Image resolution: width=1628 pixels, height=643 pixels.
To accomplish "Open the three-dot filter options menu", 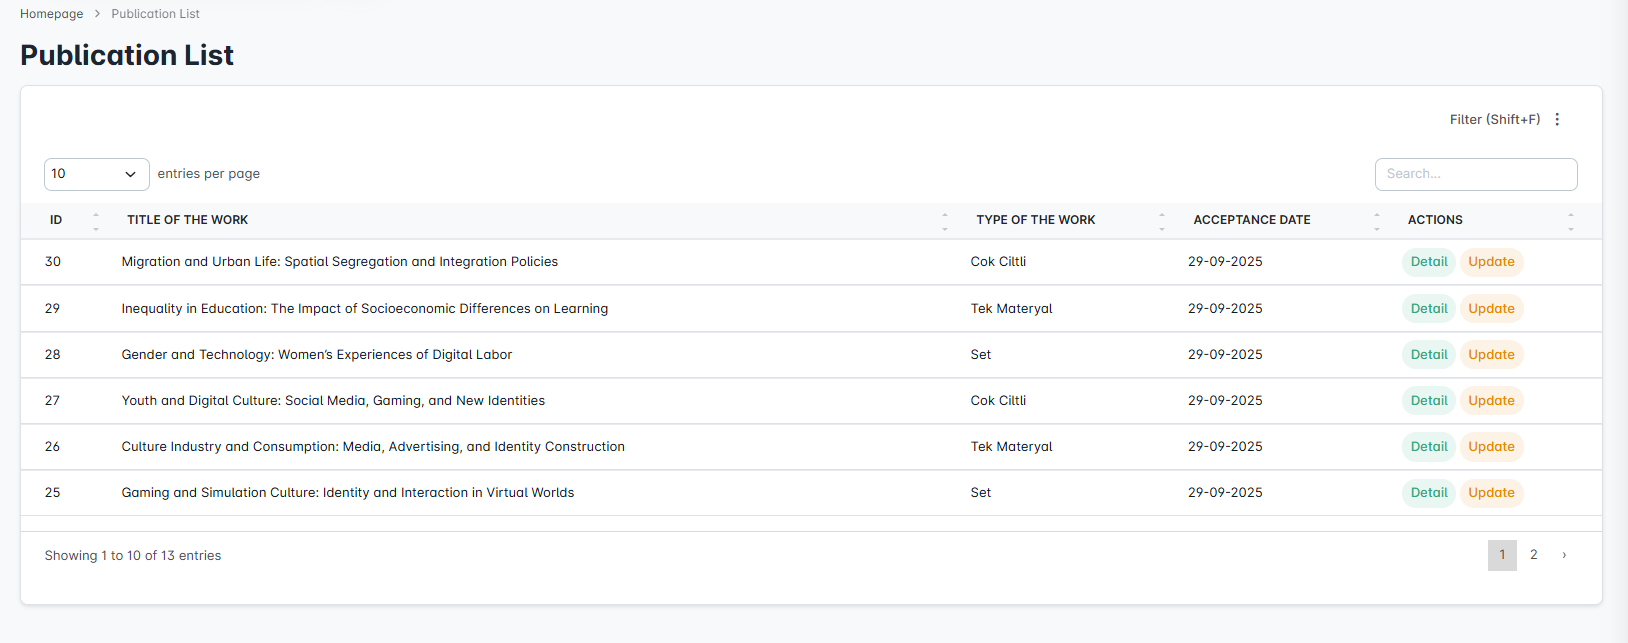I will click(1557, 119).
